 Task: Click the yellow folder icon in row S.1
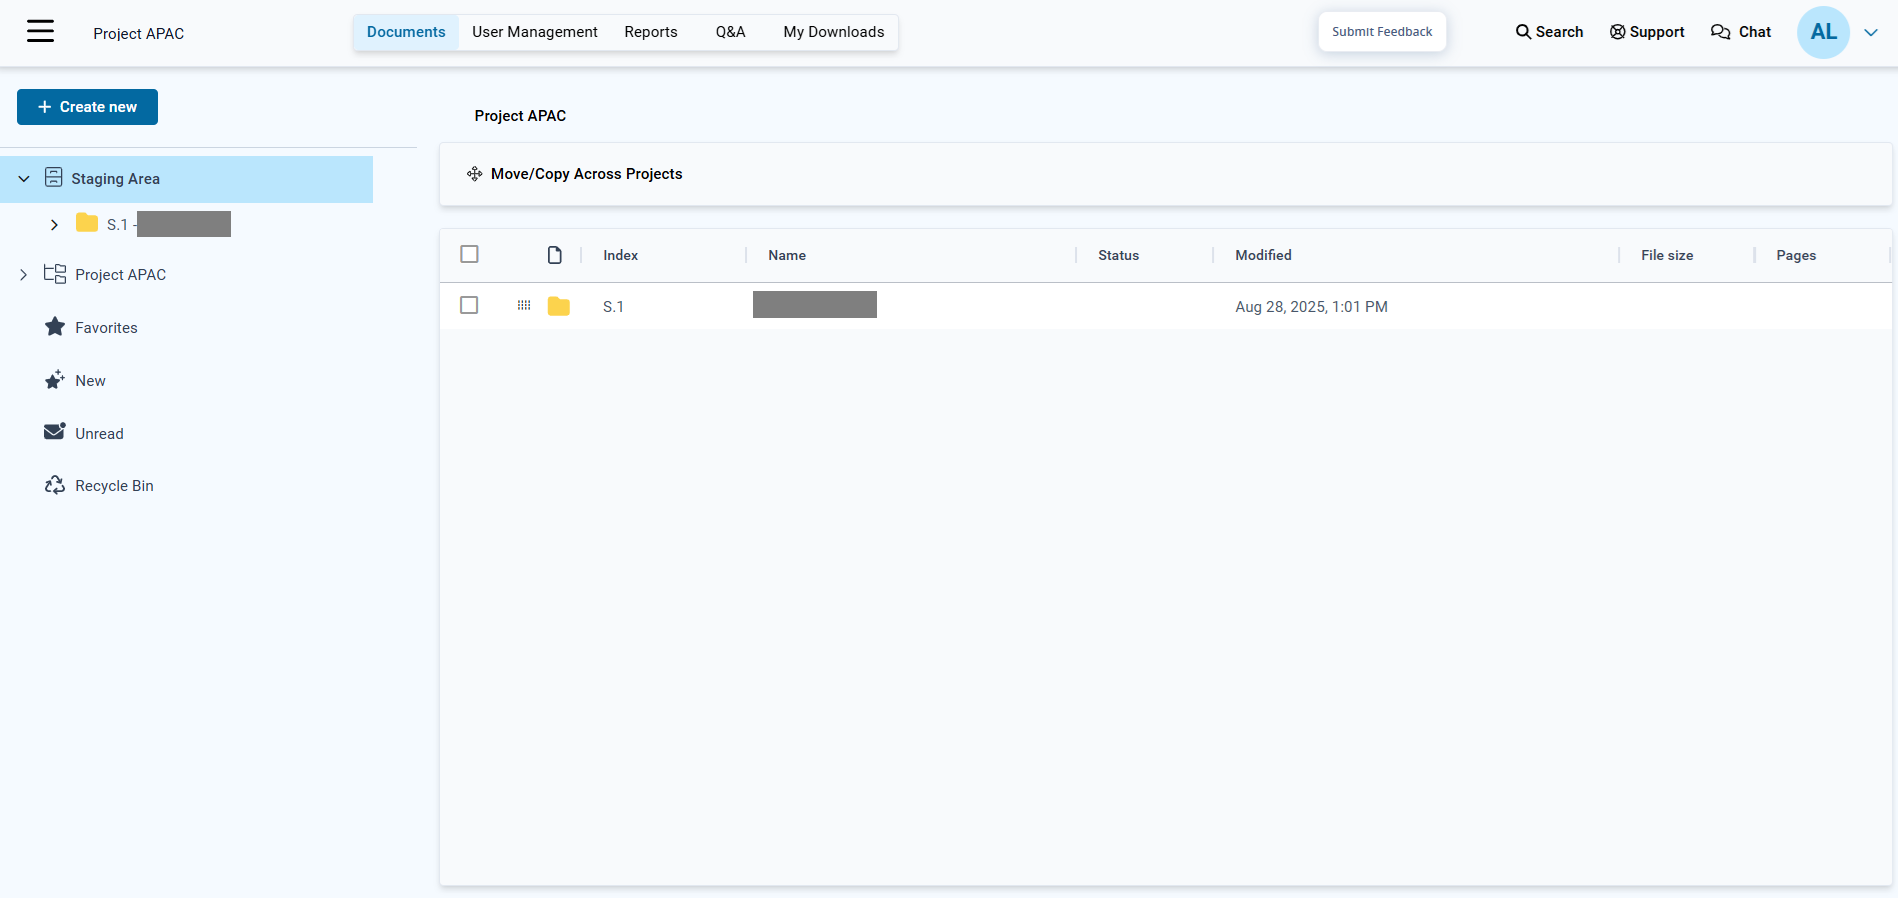point(559,306)
